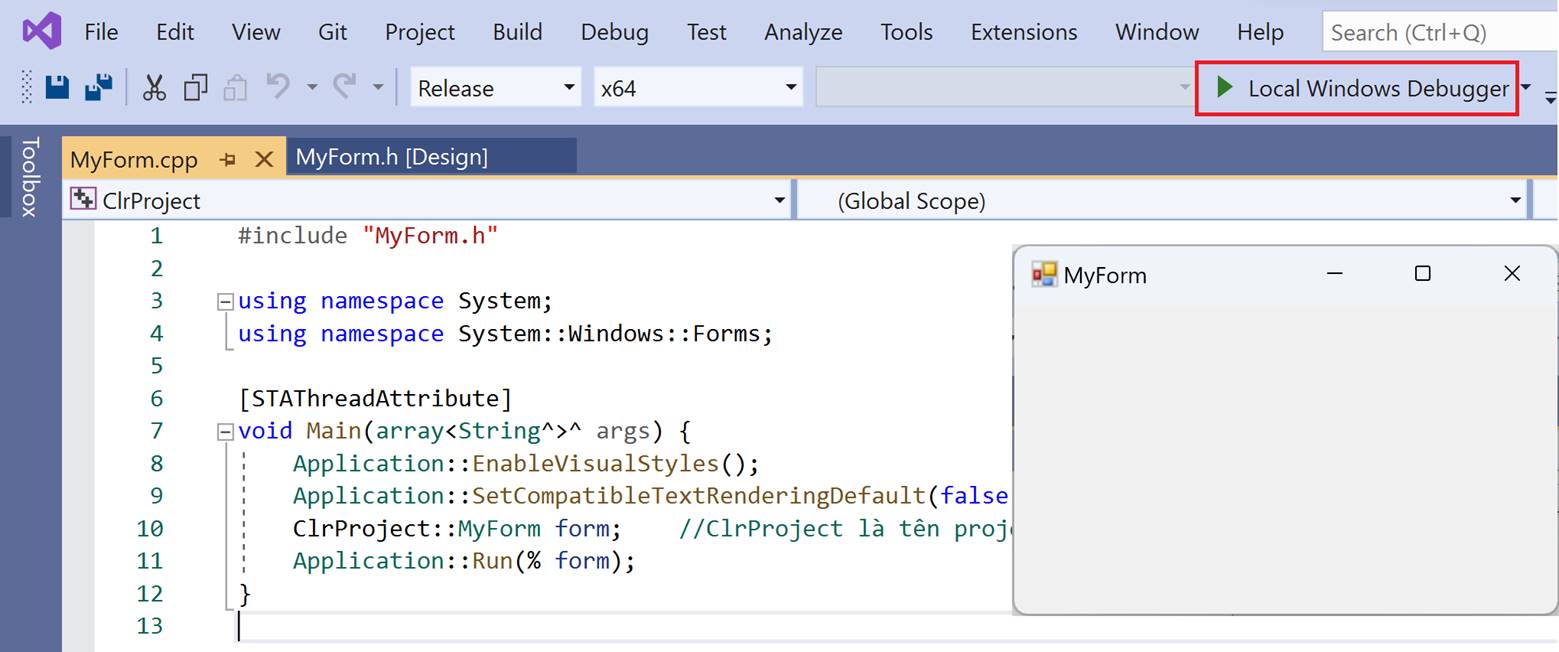Click the Cut scissors icon
This screenshot has width=1559, height=652.
point(154,88)
